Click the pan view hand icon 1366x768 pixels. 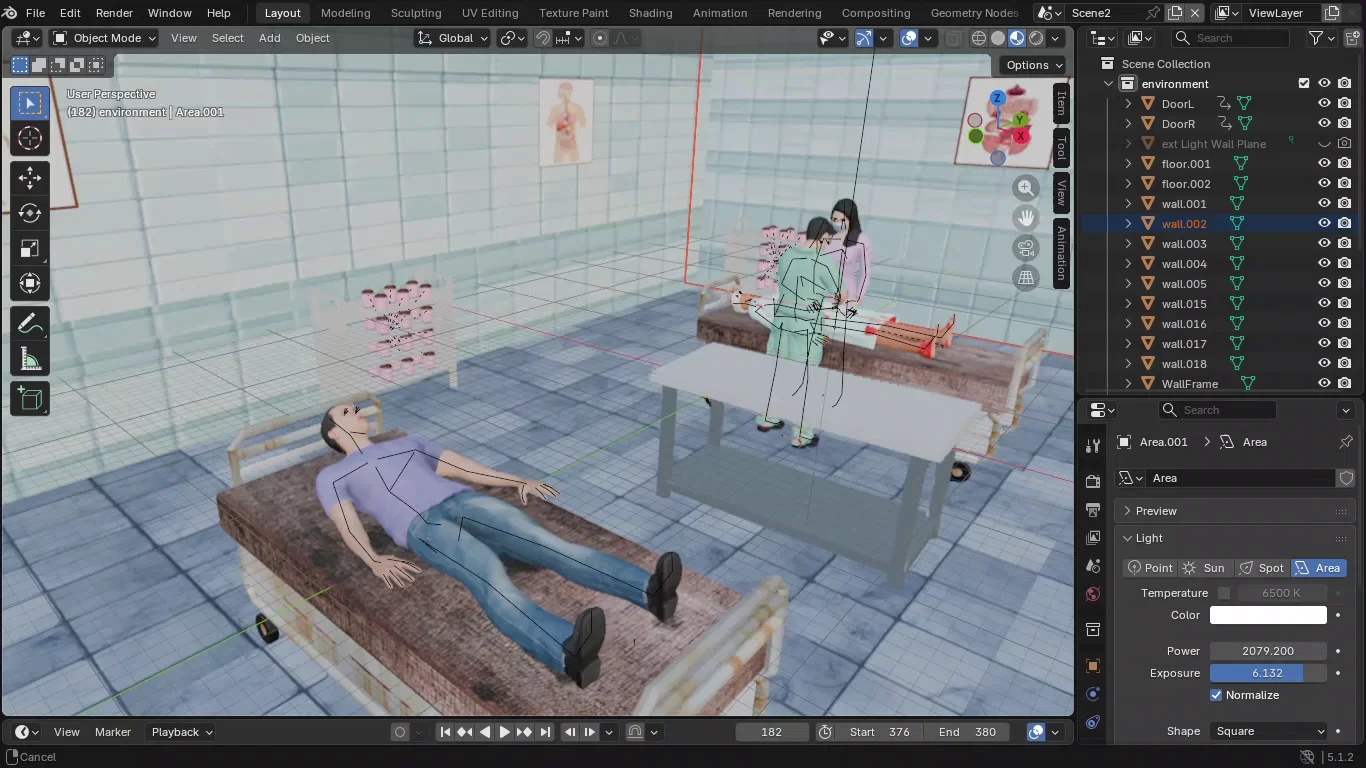[x=1026, y=218]
